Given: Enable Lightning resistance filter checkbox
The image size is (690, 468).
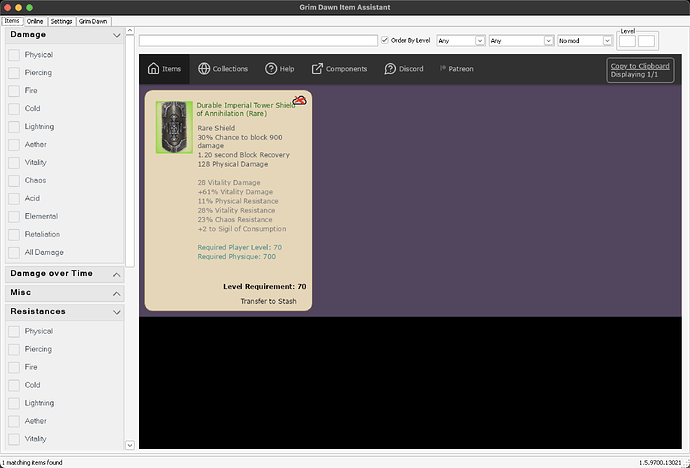Looking at the screenshot, I should coord(14,403).
